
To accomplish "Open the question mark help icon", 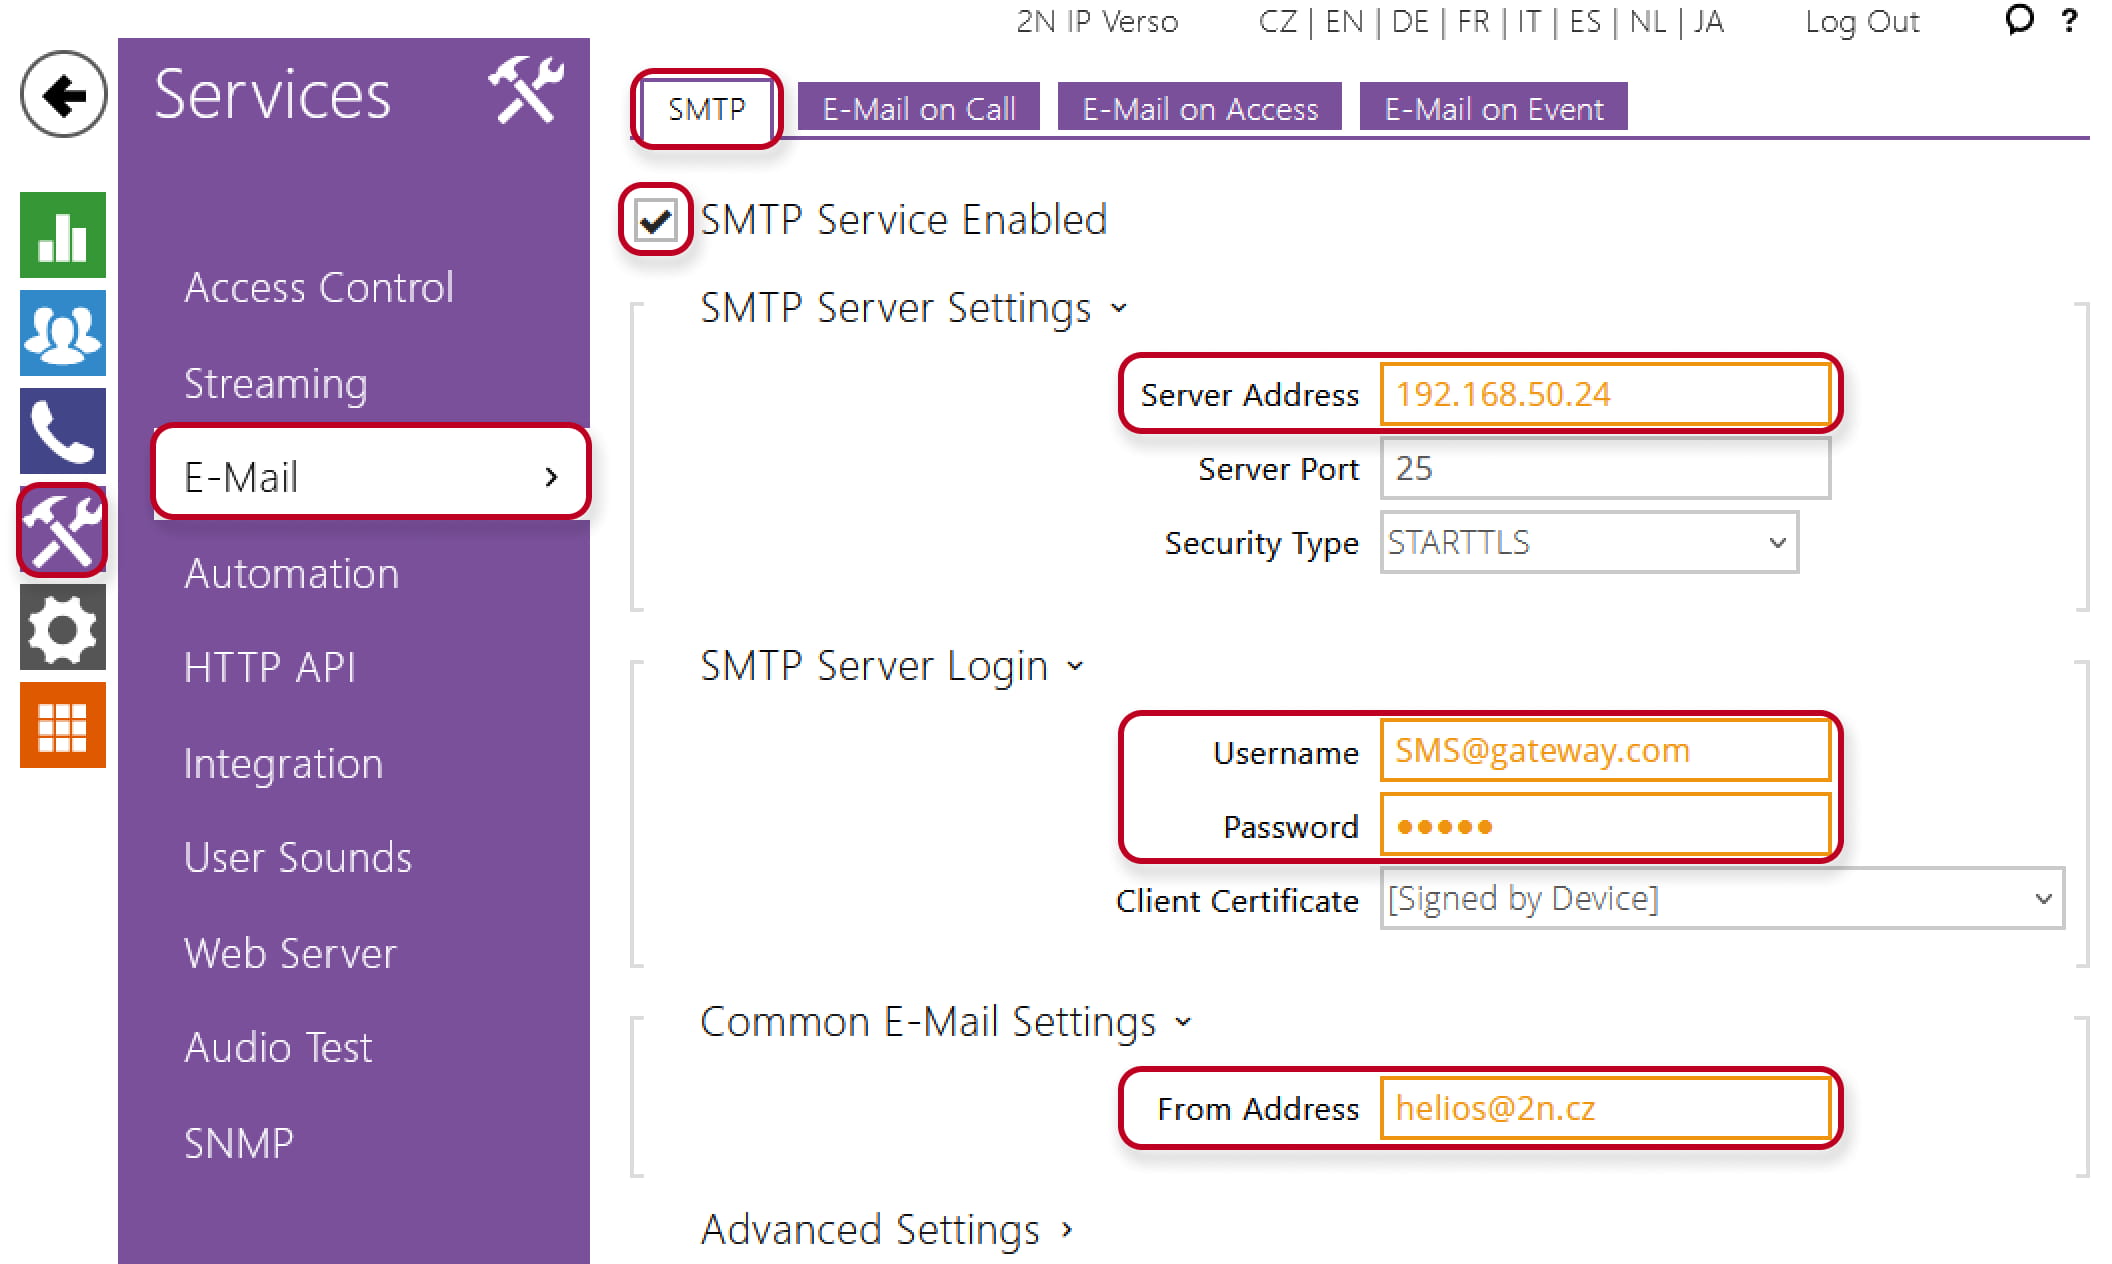I will [2069, 20].
